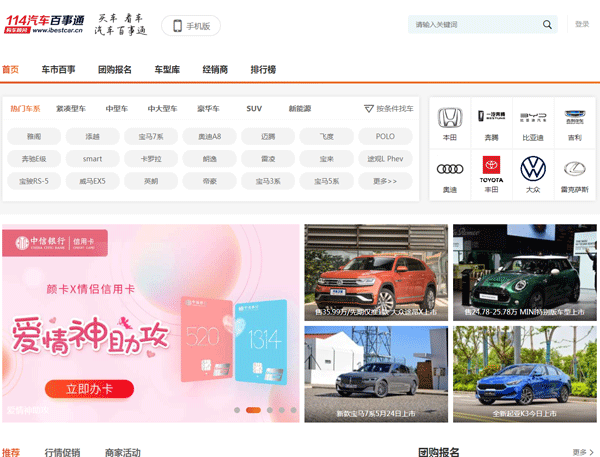Choose the 宝马3系 model pill
Viewport: 600px width, 457px height.
(268, 181)
